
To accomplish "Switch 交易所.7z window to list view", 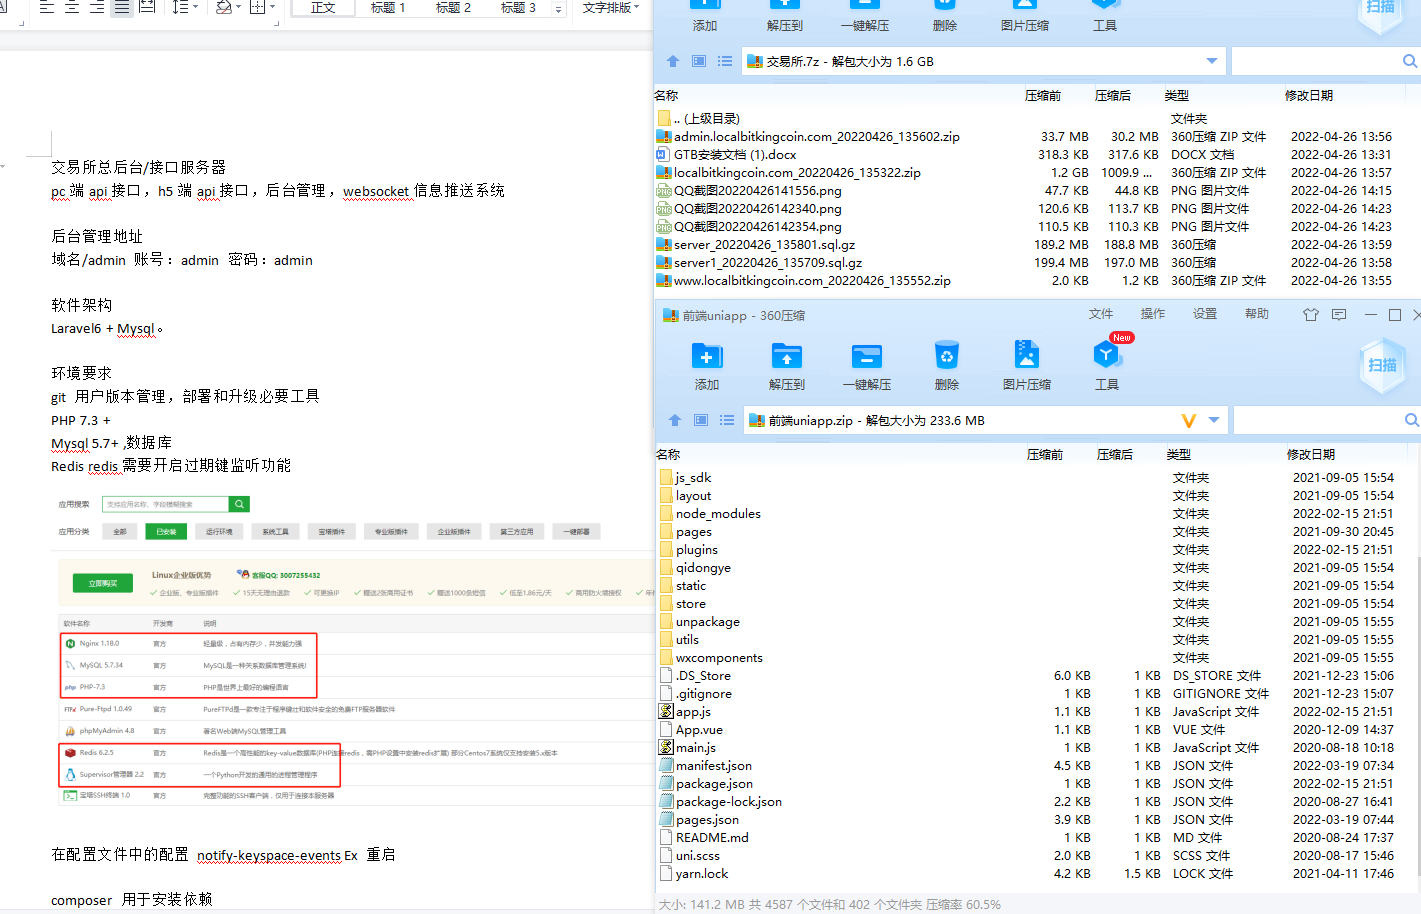I will click(725, 62).
